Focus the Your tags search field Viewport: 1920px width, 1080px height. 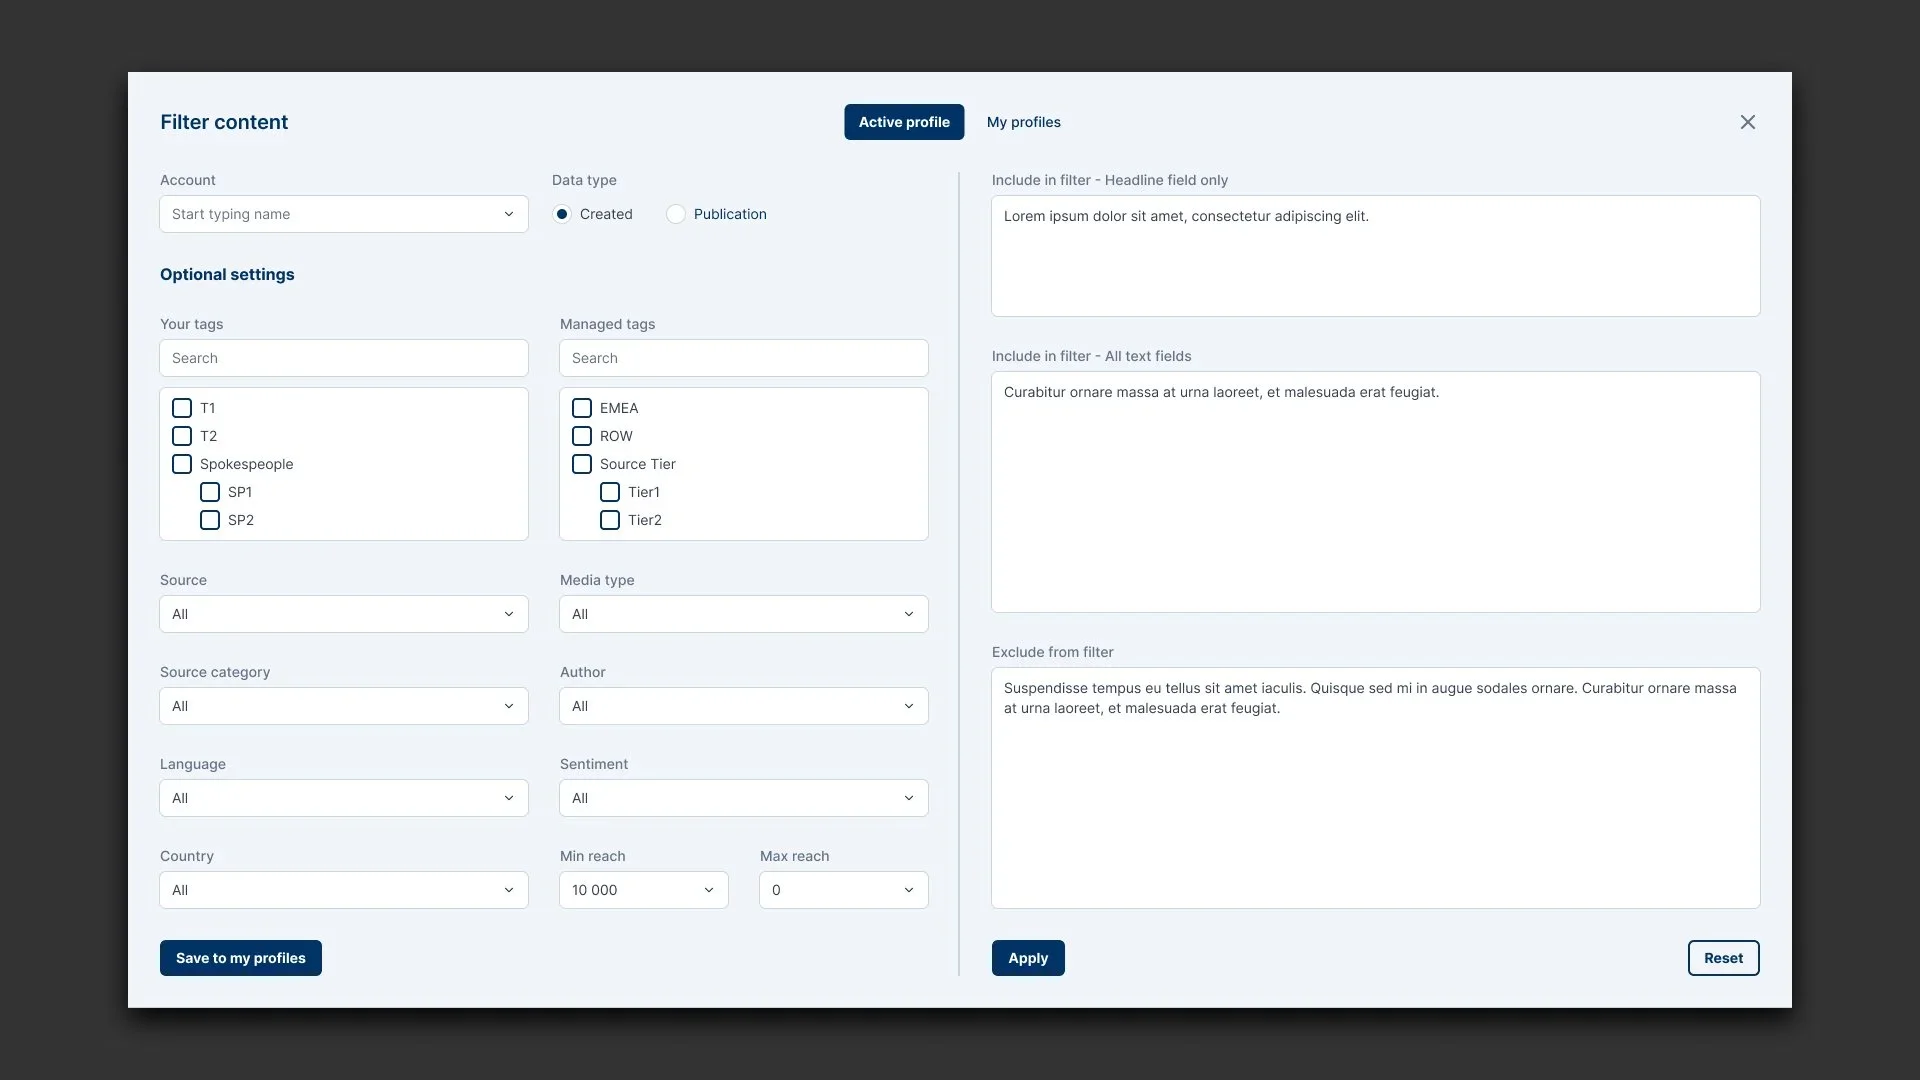pyautogui.click(x=343, y=358)
